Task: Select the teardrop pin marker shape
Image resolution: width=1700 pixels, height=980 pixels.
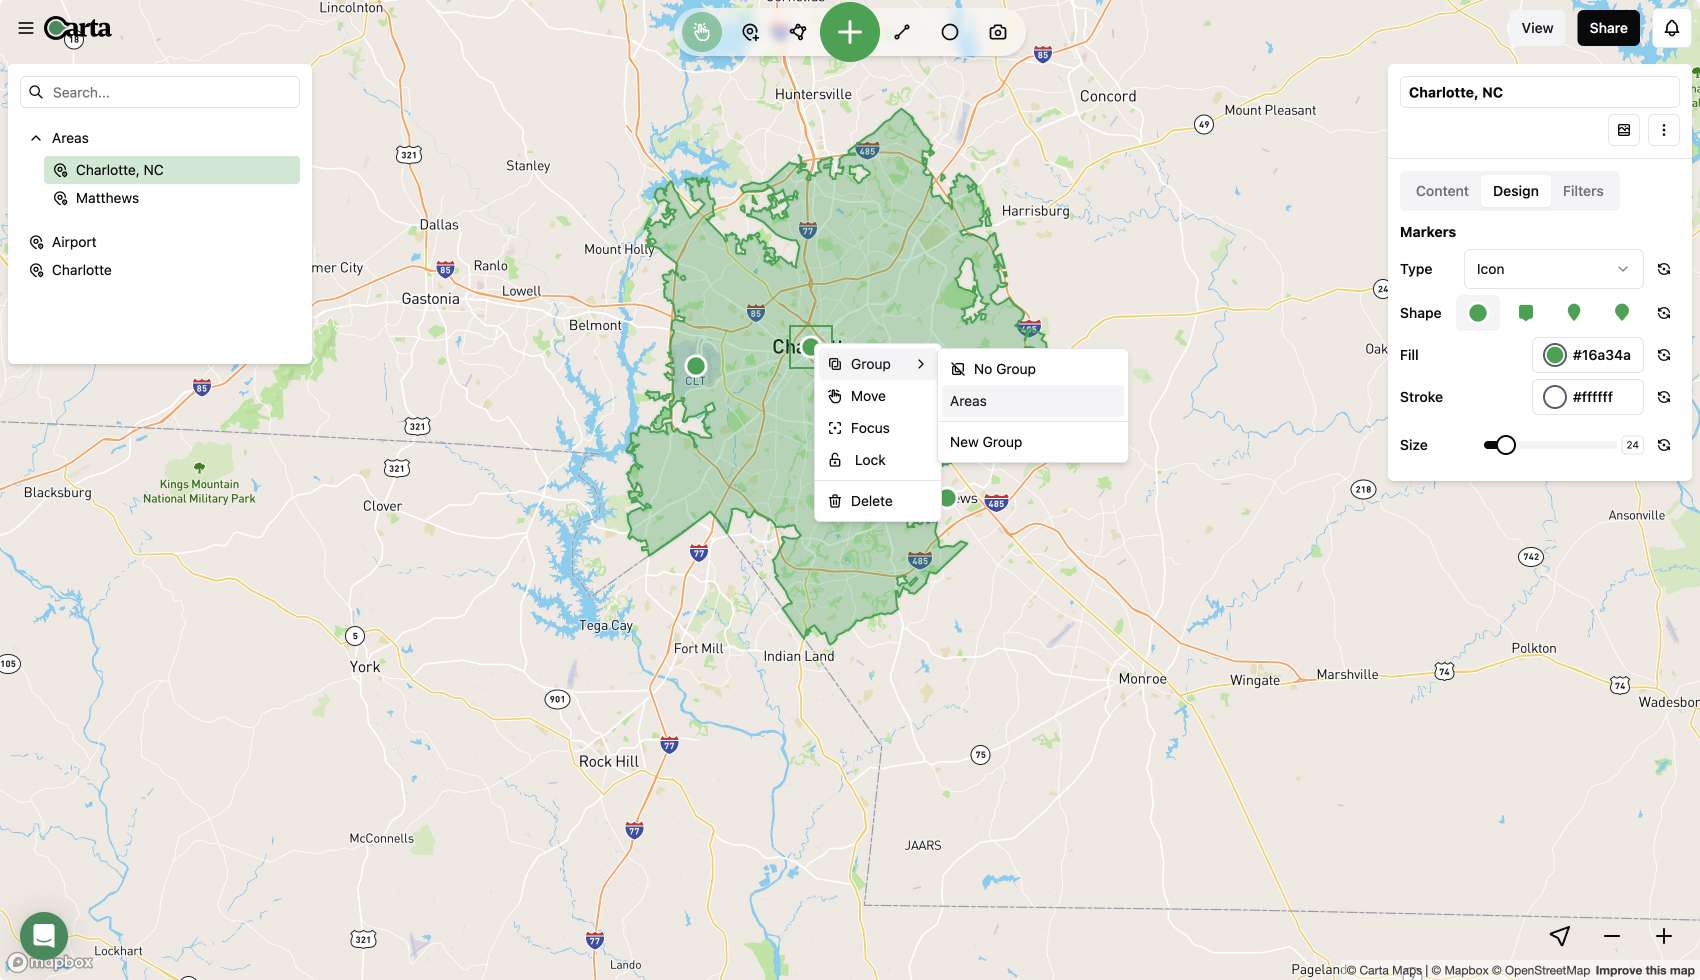Action: point(1573,312)
